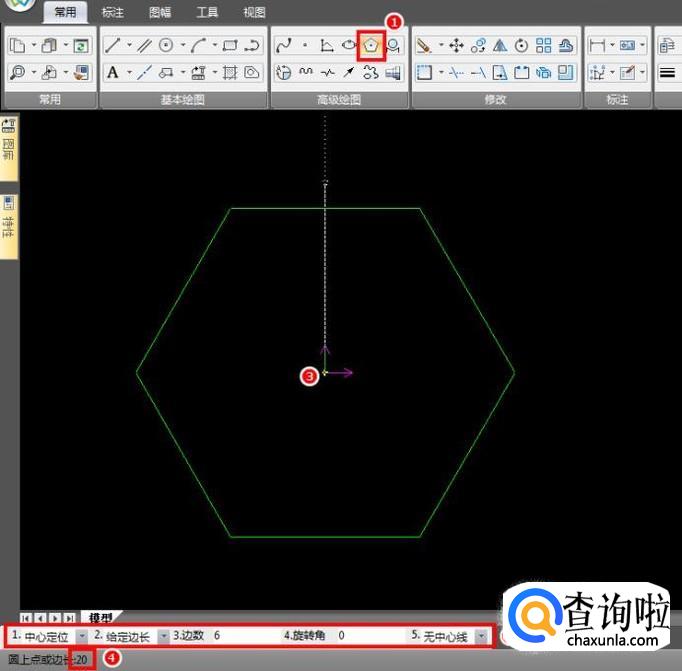Activate the move tool in the 修改 panel
The image size is (682, 671).
coord(456,45)
